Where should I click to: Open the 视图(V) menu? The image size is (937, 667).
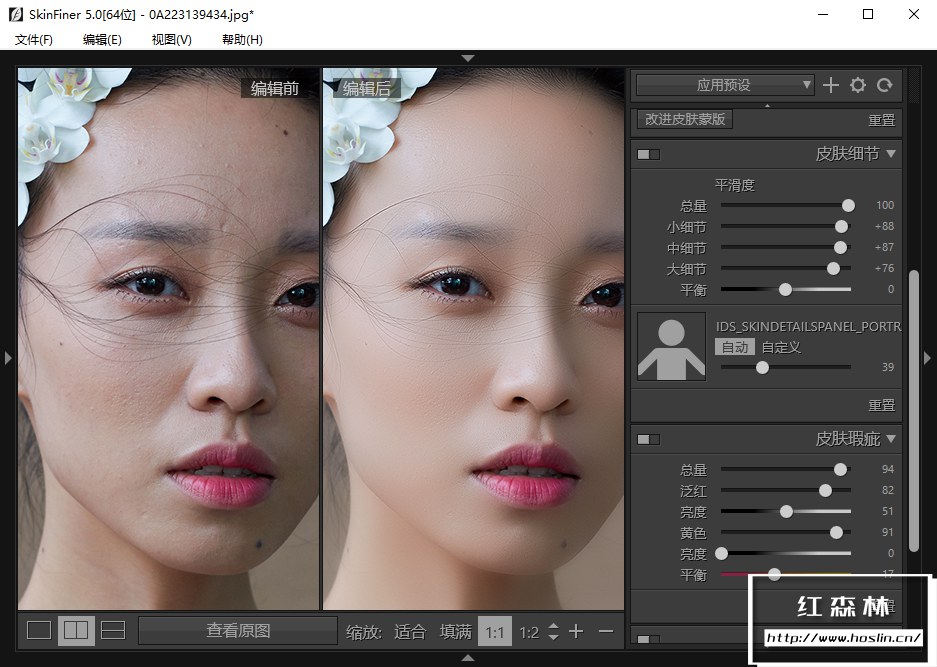click(171, 39)
